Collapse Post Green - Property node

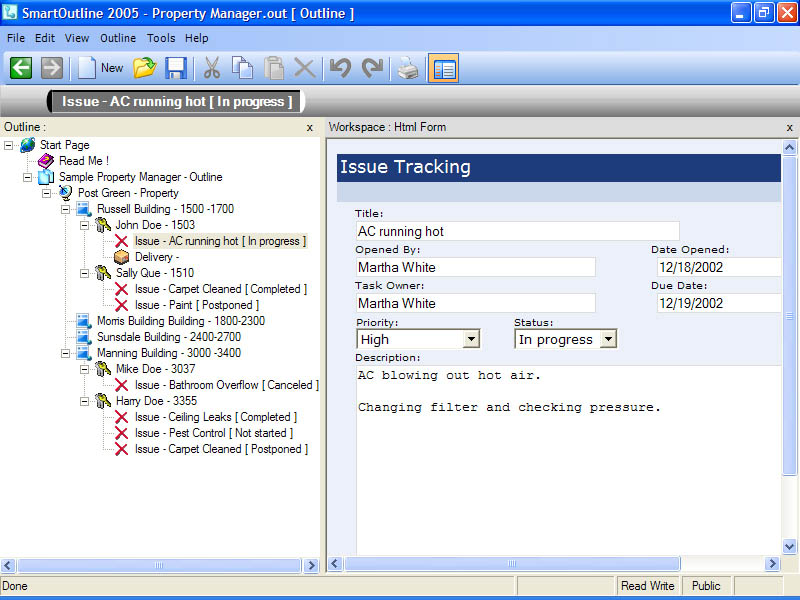tap(46, 193)
